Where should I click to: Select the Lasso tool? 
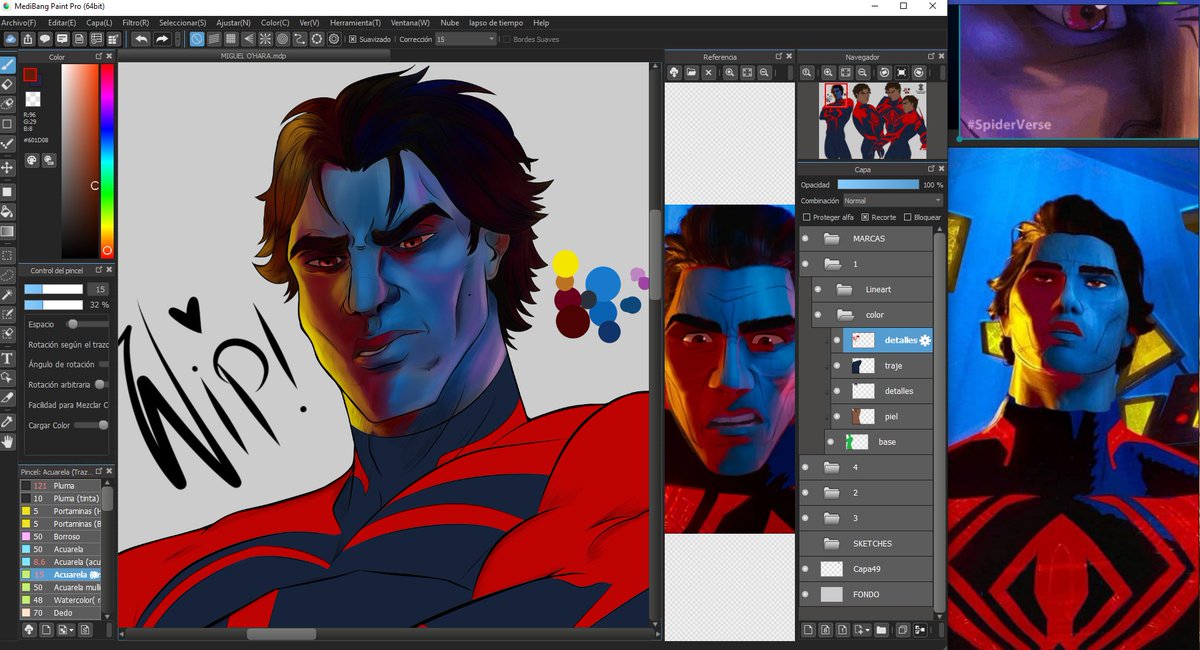[x=8, y=274]
